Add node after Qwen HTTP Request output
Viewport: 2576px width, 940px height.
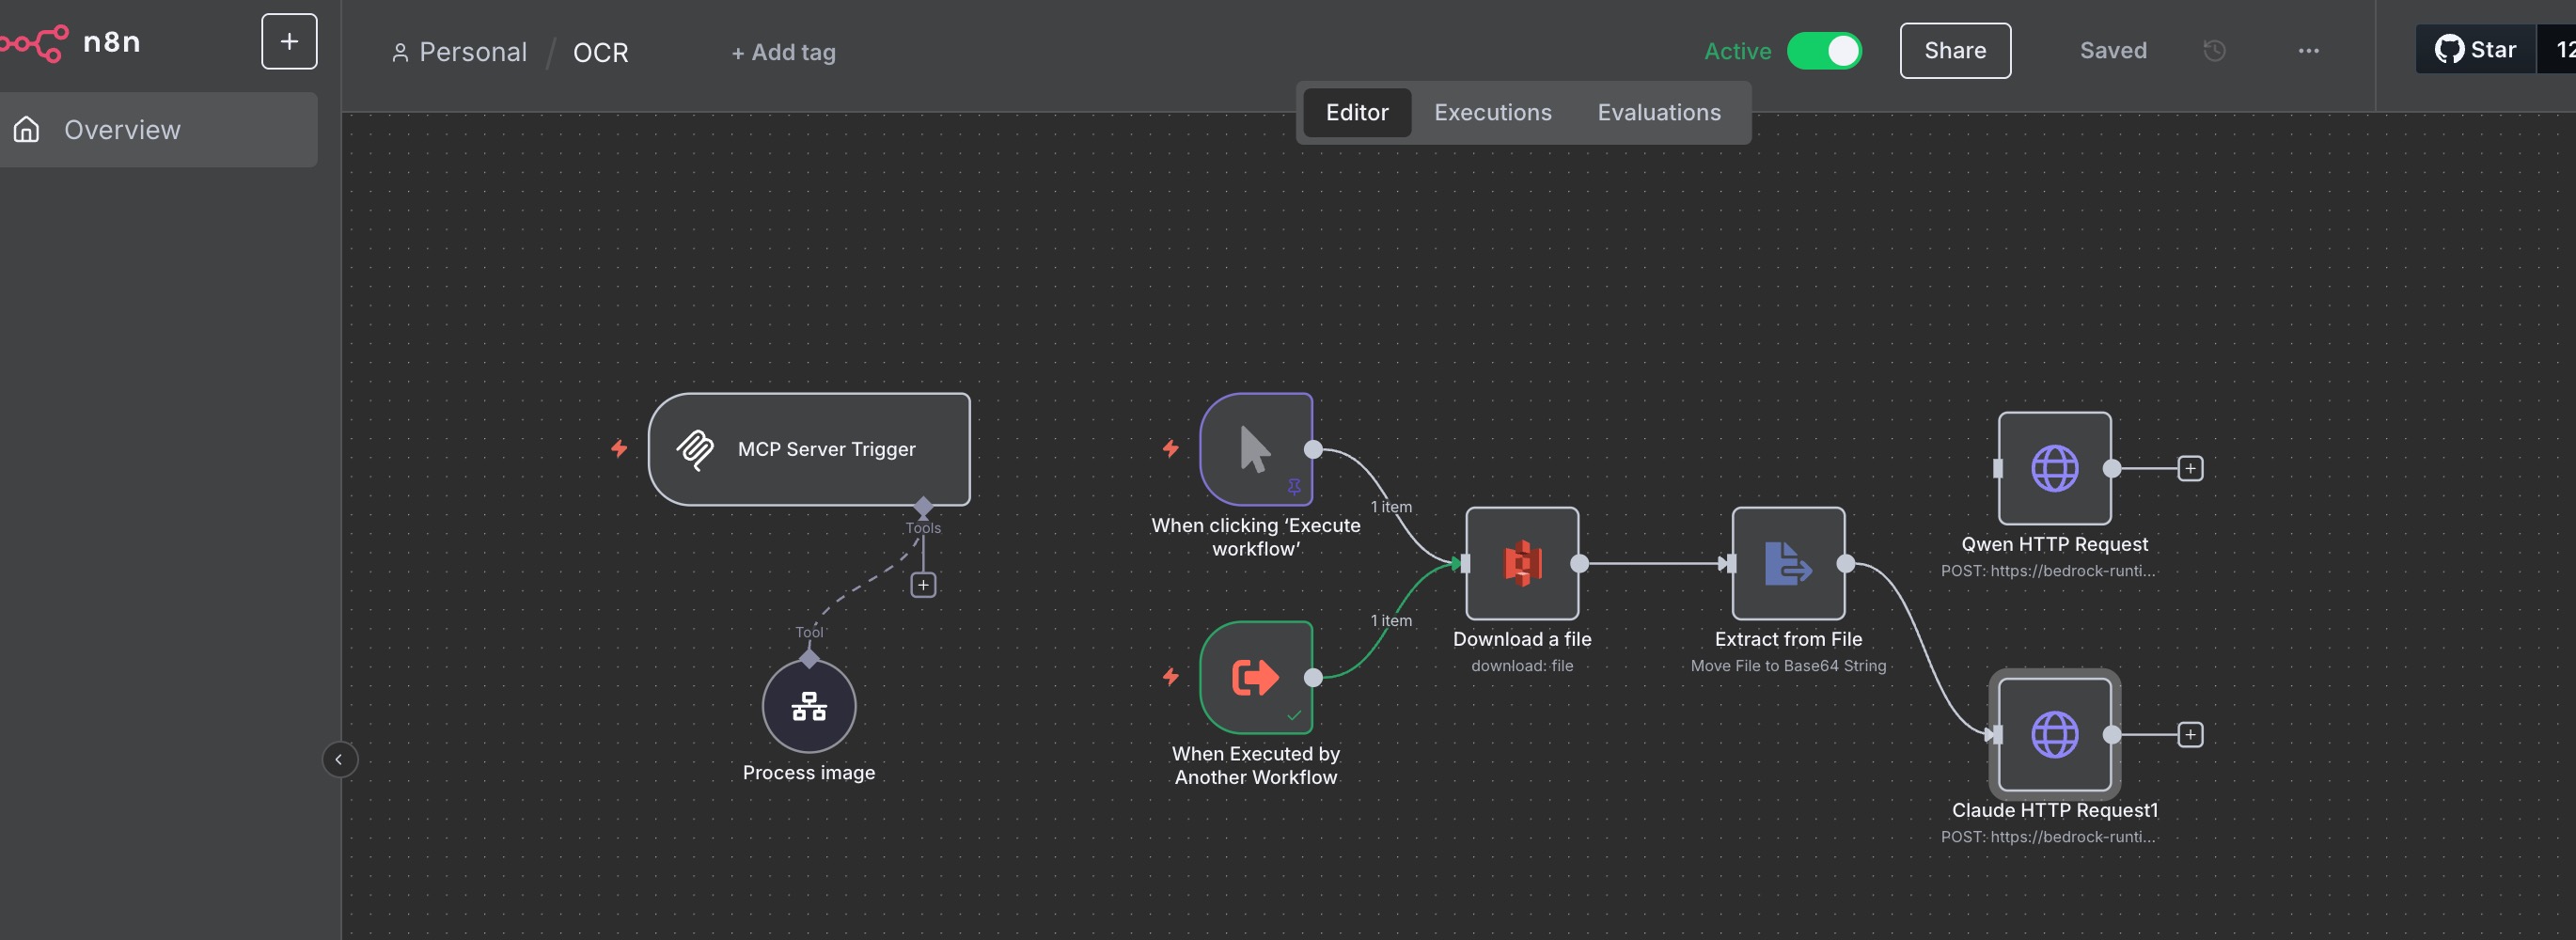click(x=2189, y=468)
